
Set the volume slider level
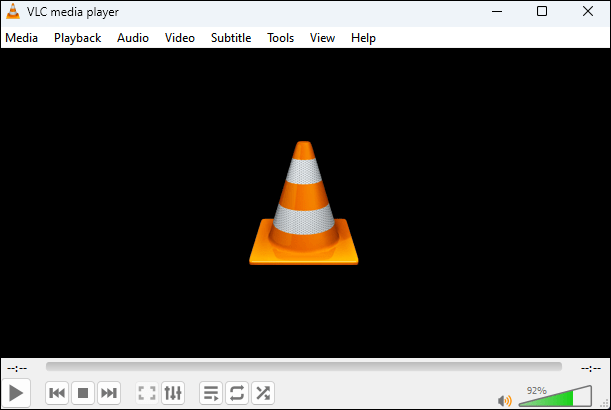pyautogui.click(x=556, y=396)
